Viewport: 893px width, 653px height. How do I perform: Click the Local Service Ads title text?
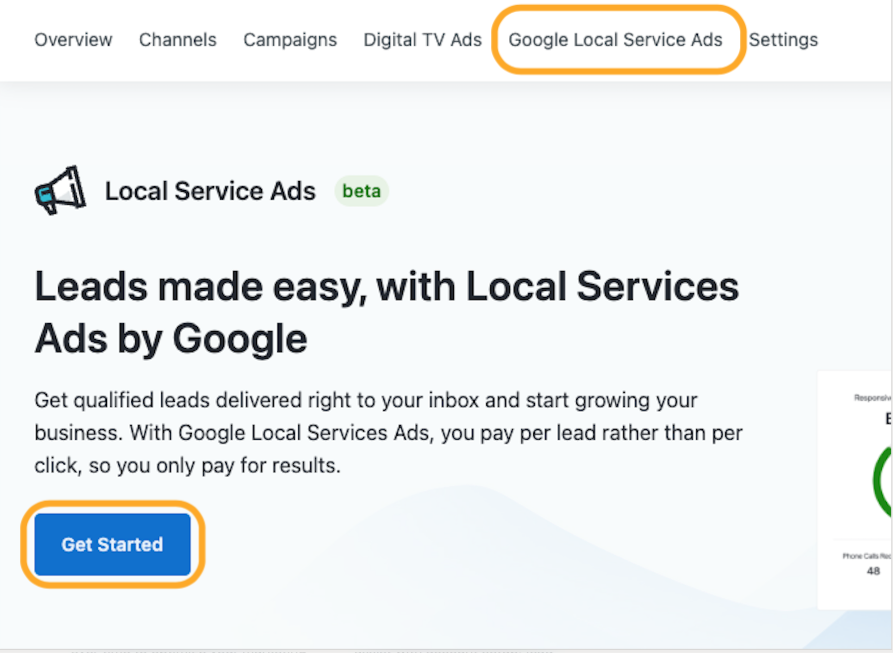click(210, 191)
